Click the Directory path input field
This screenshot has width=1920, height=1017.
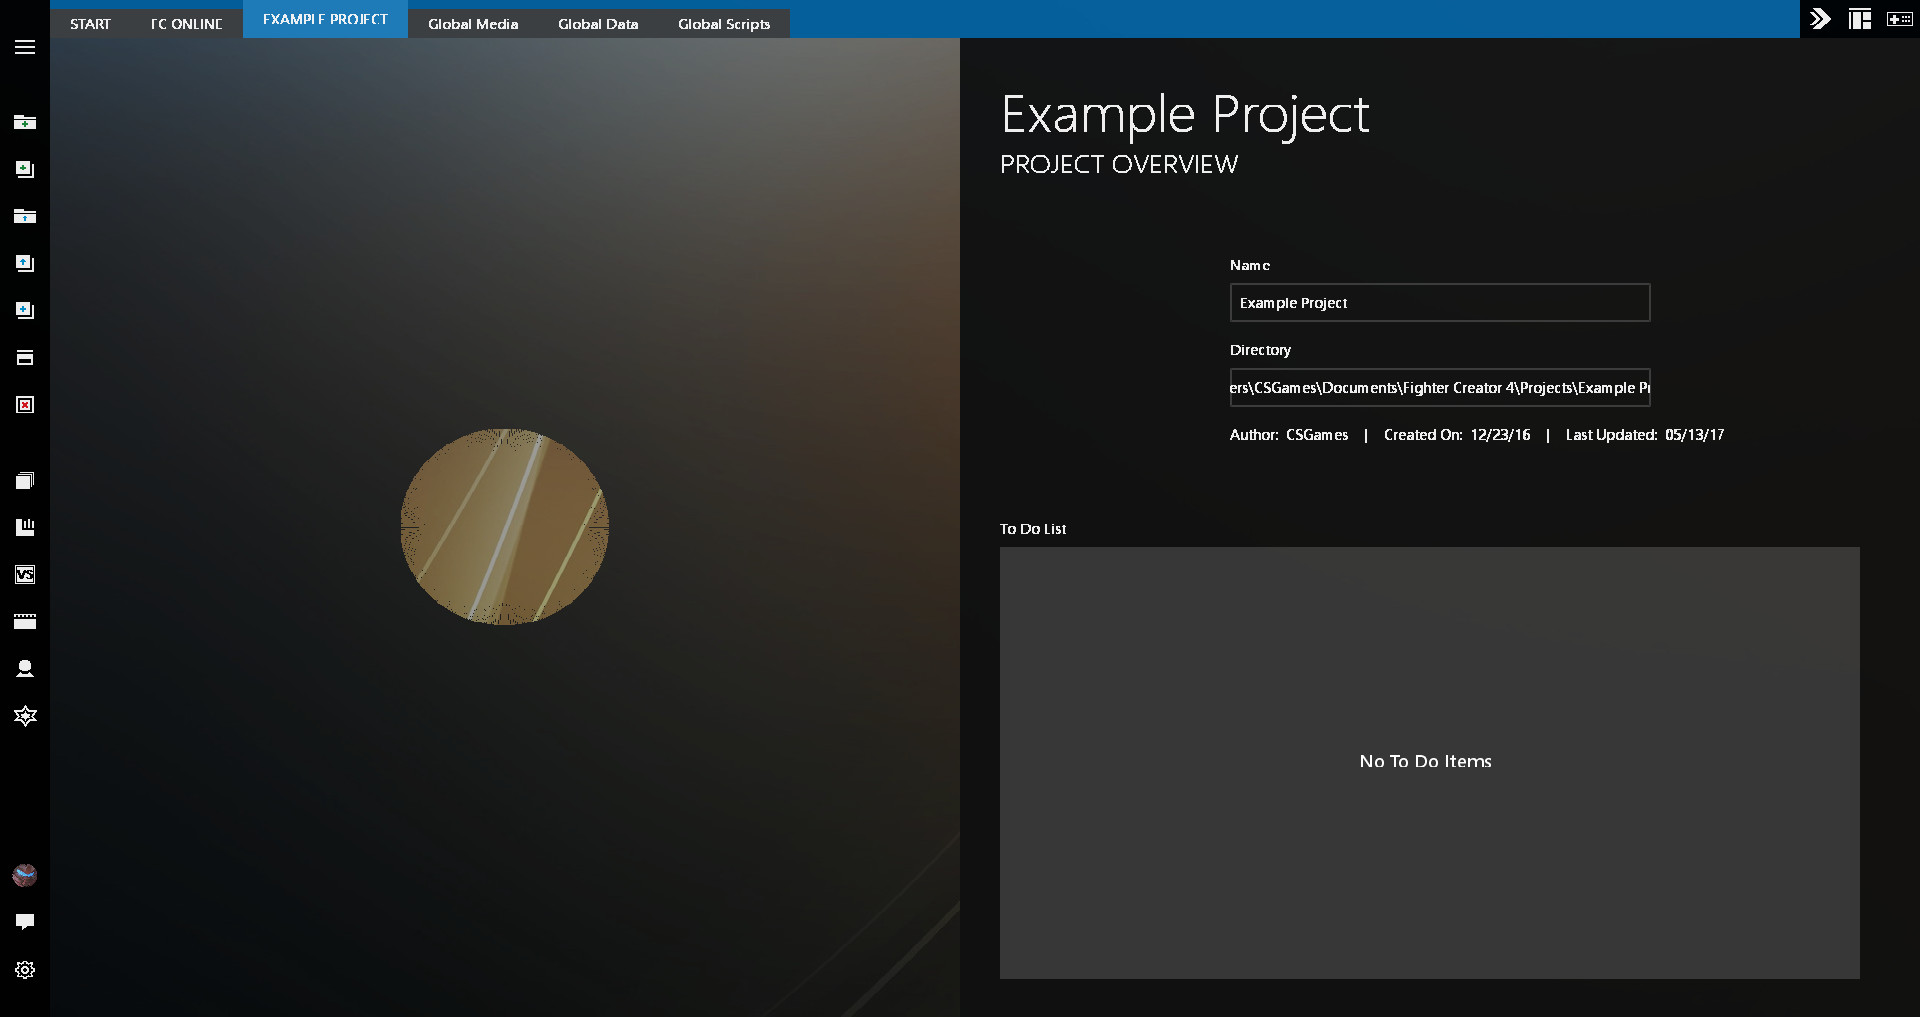point(1439,388)
